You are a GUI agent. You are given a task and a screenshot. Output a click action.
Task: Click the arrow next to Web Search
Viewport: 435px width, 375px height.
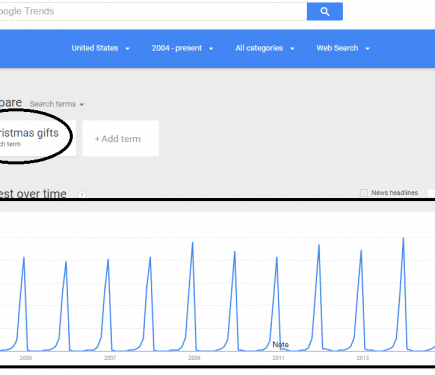pos(368,49)
